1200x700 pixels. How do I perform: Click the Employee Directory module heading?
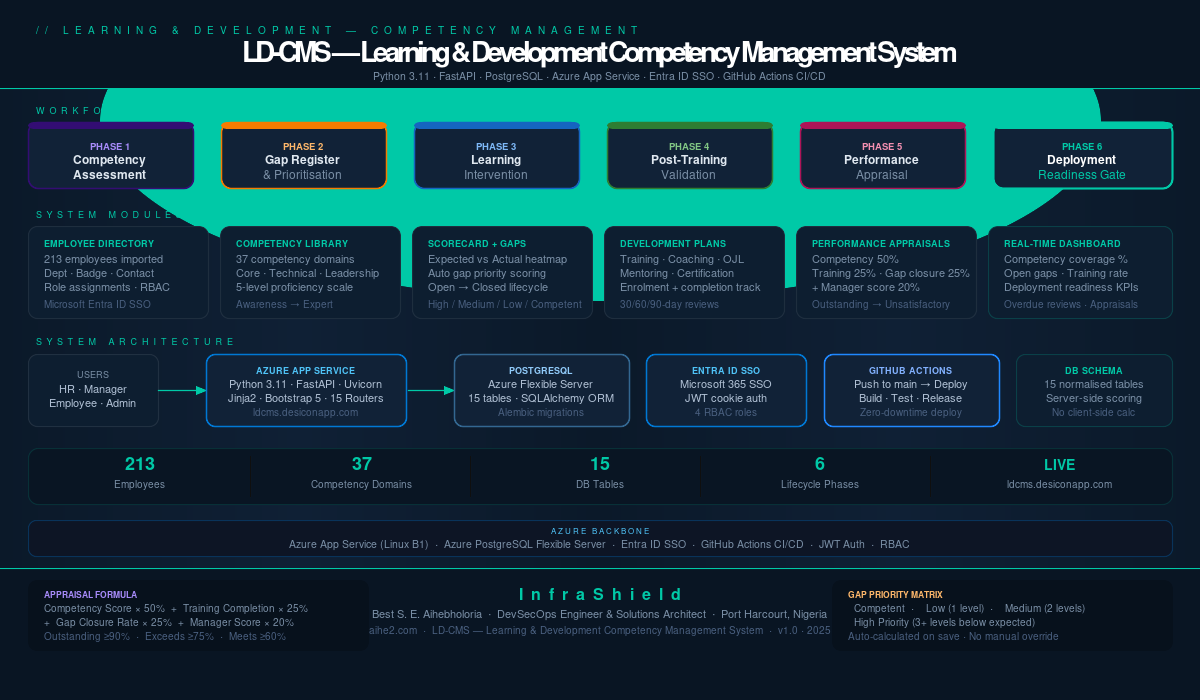point(99,244)
